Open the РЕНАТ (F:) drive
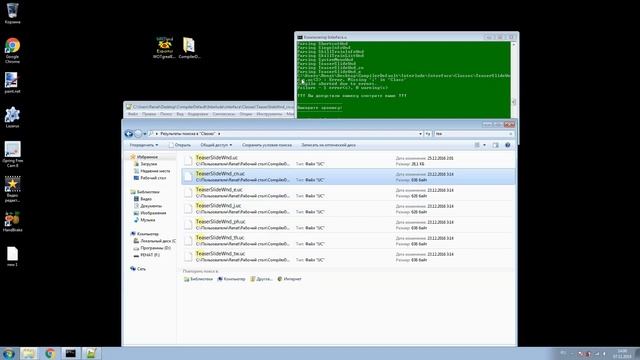The image size is (640, 360). pos(147,255)
